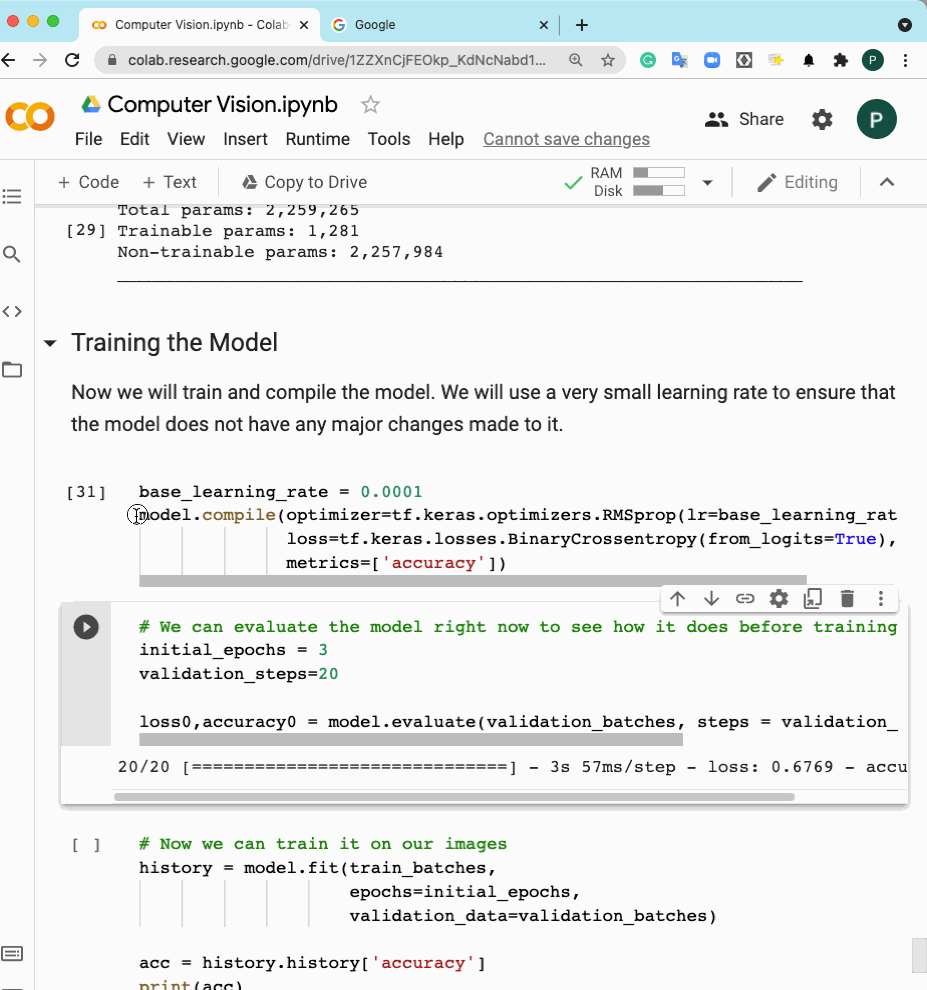Click the Disk usage bar
927x990 pixels.
(x=659, y=191)
